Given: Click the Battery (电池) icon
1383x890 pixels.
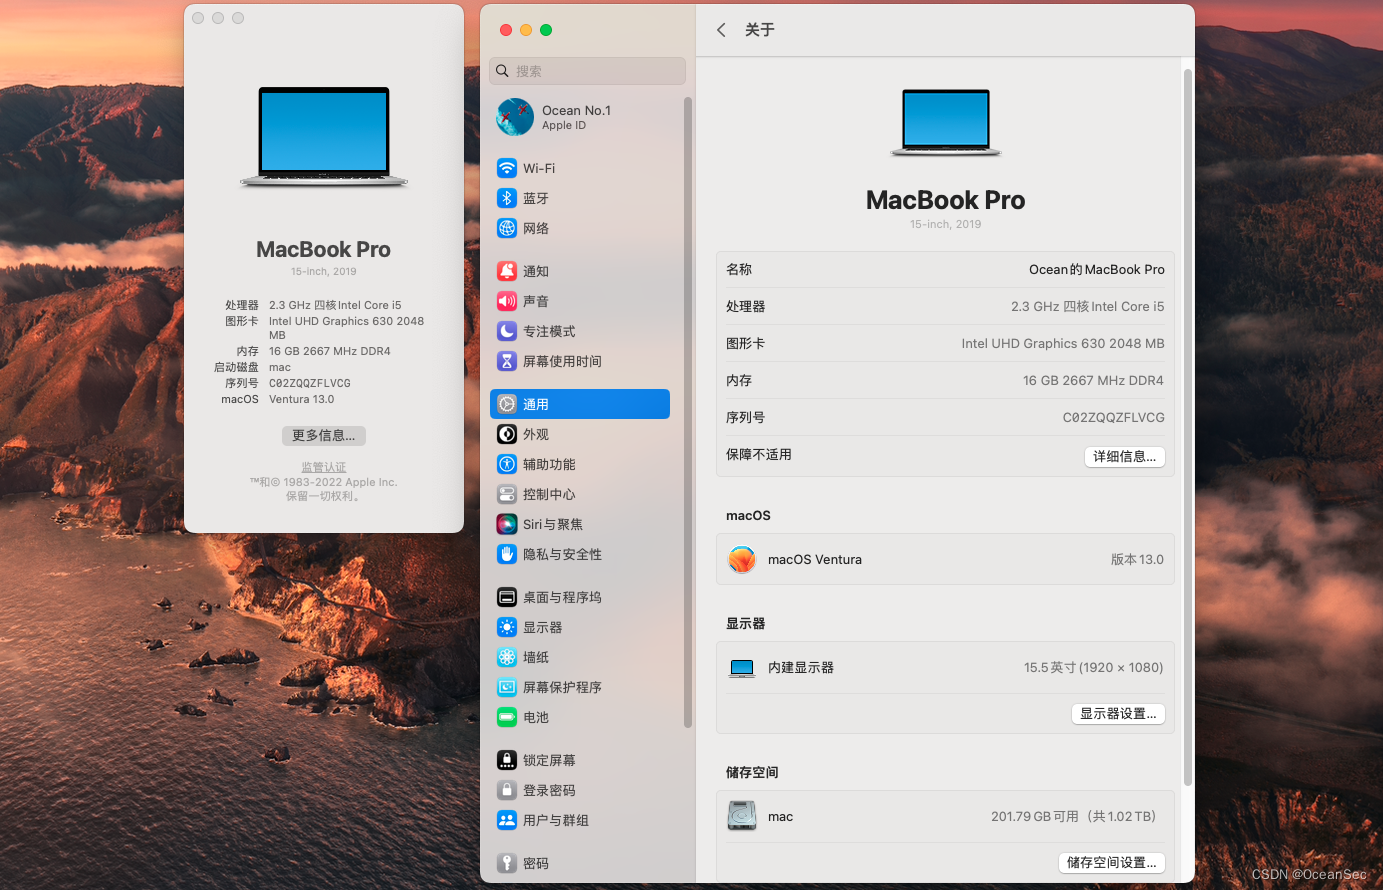Looking at the screenshot, I should [x=507, y=717].
